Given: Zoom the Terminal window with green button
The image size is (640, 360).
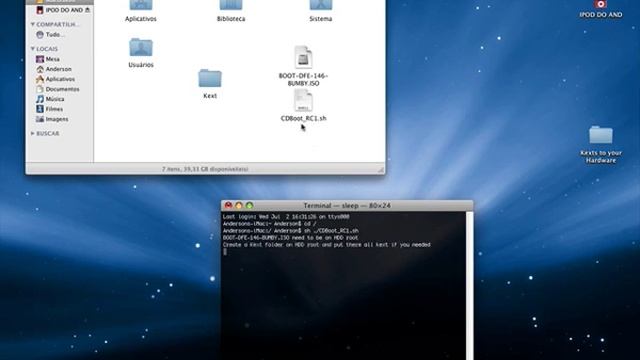Looking at the screenshot, I should [x=249, y=205].
